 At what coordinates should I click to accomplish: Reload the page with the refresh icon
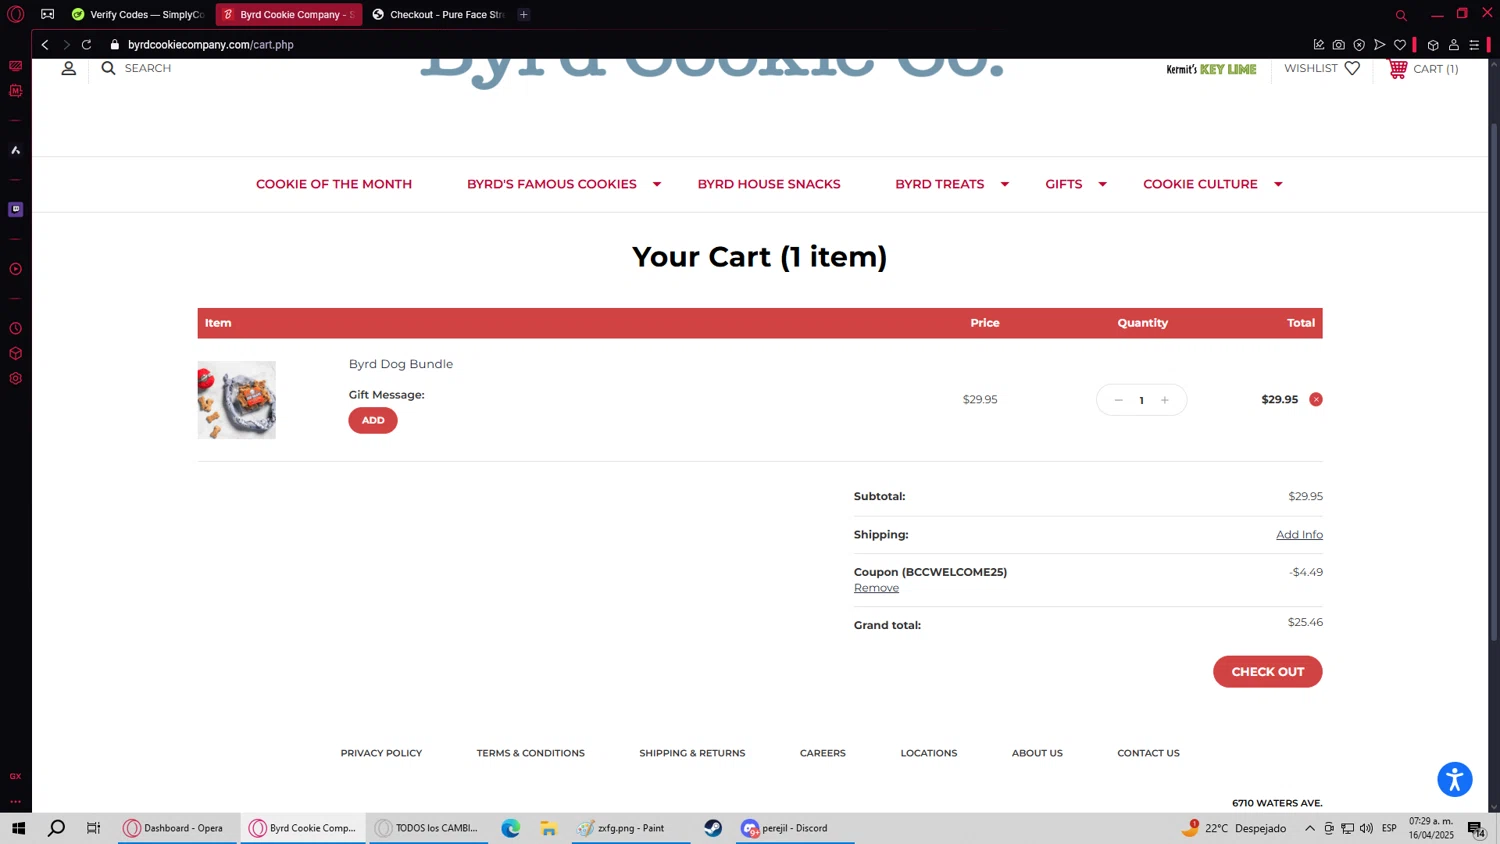click(x=87, y=45)
